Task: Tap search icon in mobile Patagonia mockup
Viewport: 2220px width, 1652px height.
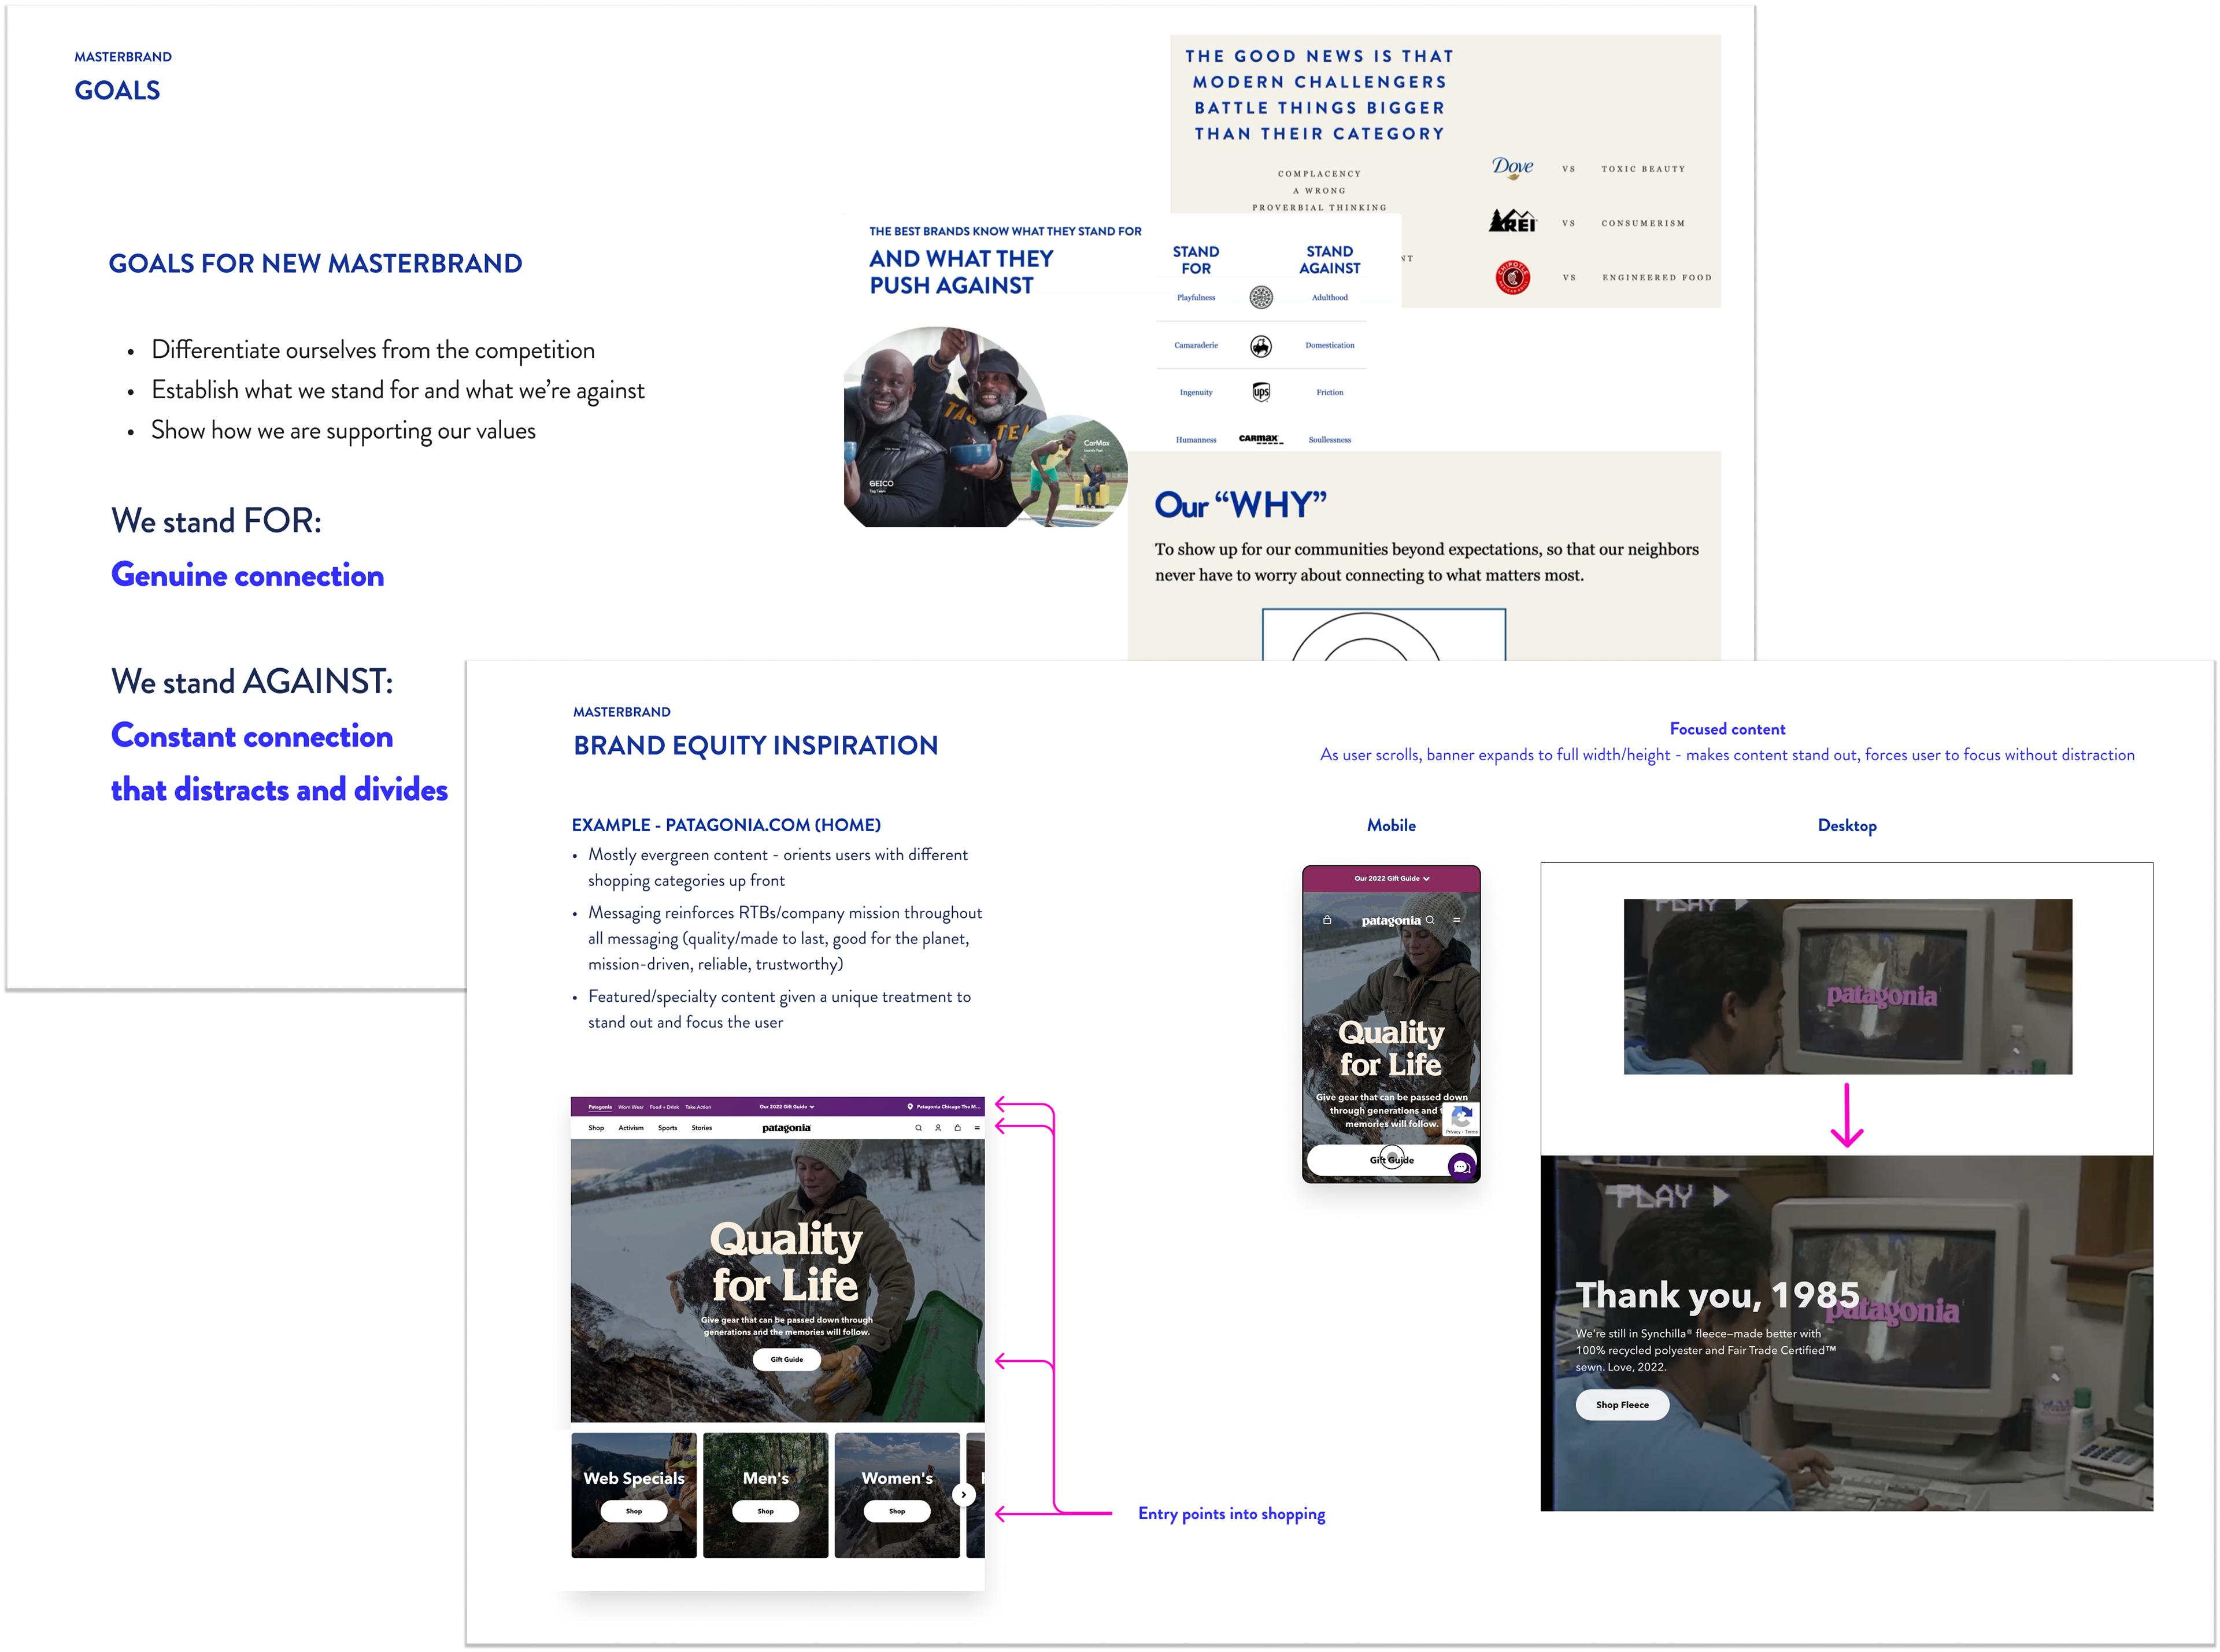Action: coord(1430,920)
